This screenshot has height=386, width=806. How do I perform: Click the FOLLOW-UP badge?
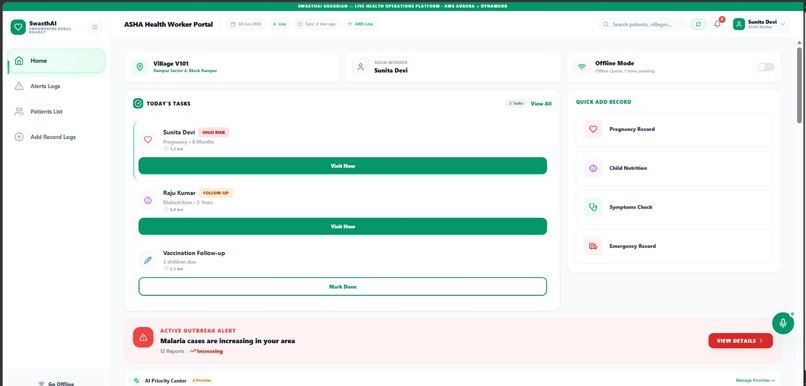[x=216, y=193]
